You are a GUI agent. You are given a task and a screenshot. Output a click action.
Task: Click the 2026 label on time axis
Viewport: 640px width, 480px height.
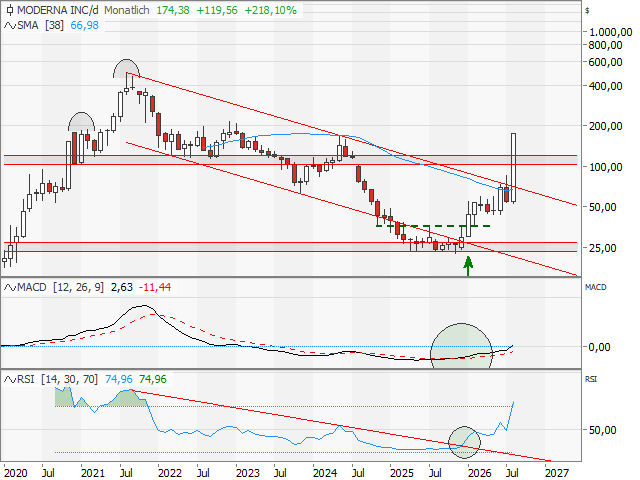click(x=480, y=473)
